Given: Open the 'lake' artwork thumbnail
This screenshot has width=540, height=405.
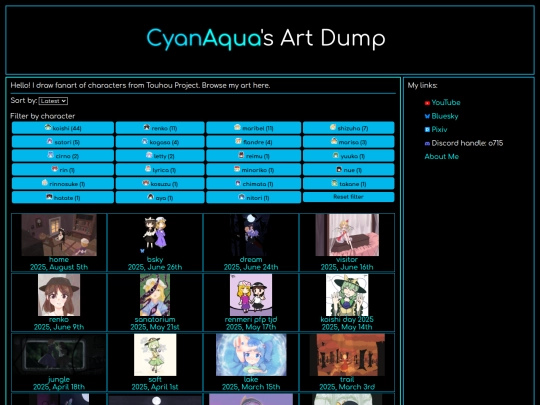Looking at the screenshot, I should (251, 355).
